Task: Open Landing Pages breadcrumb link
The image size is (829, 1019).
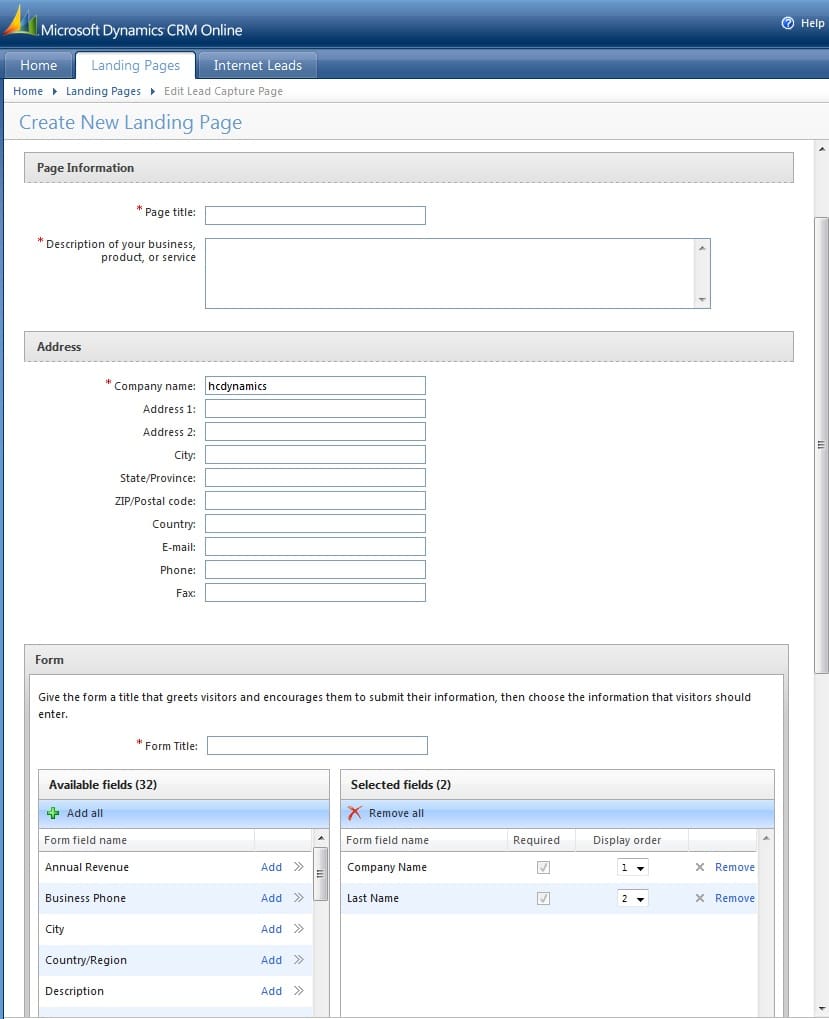Action: [x=103, y=91]
